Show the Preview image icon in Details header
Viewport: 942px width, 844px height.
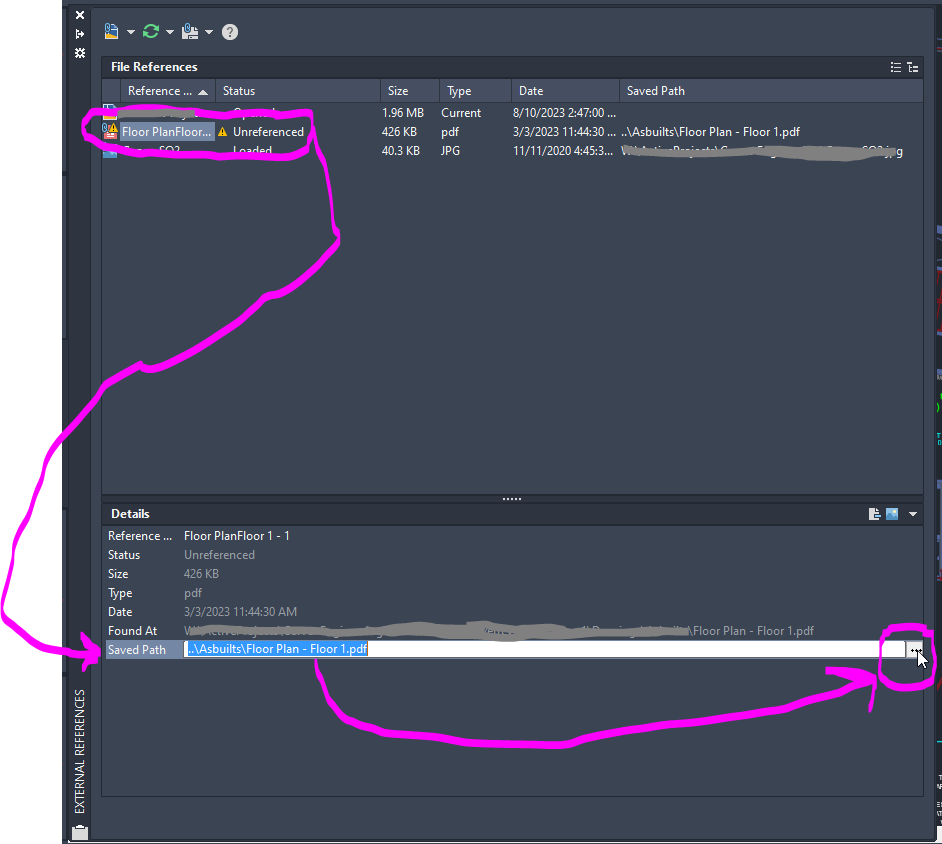click(891, 513)
